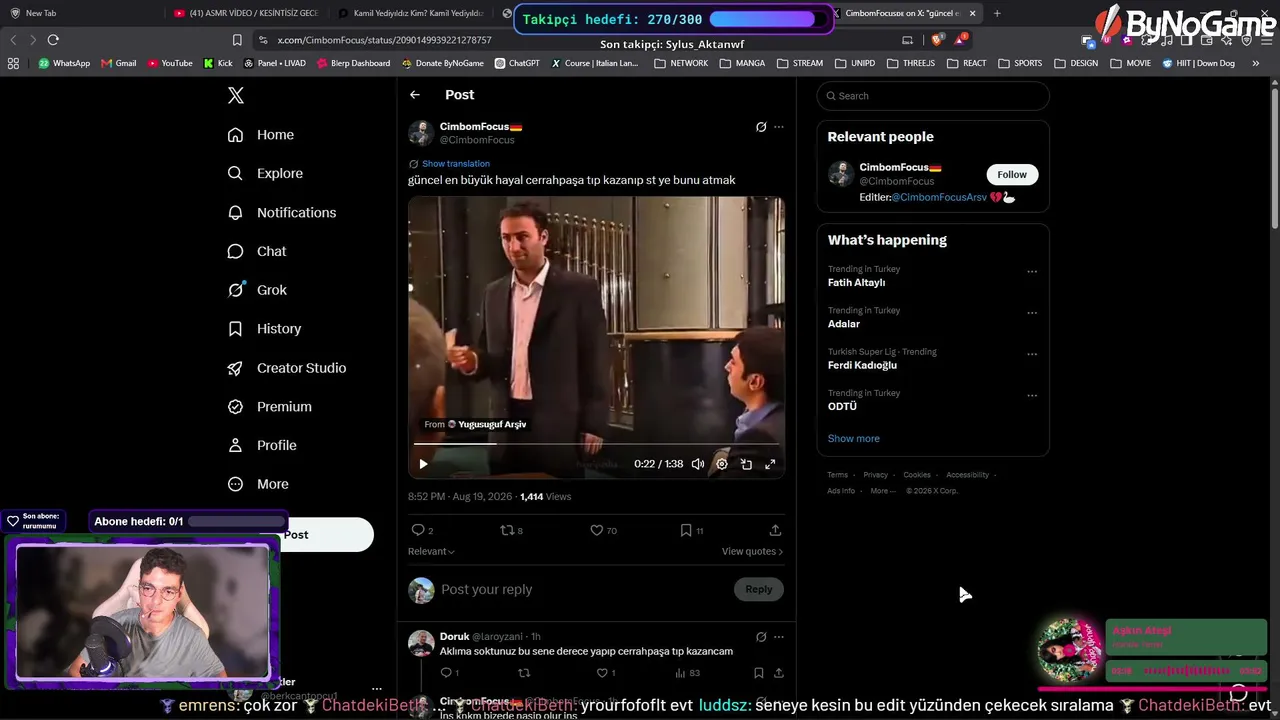
Task: Open a new browser tab with plus button
Action: (x=997, y=13)
